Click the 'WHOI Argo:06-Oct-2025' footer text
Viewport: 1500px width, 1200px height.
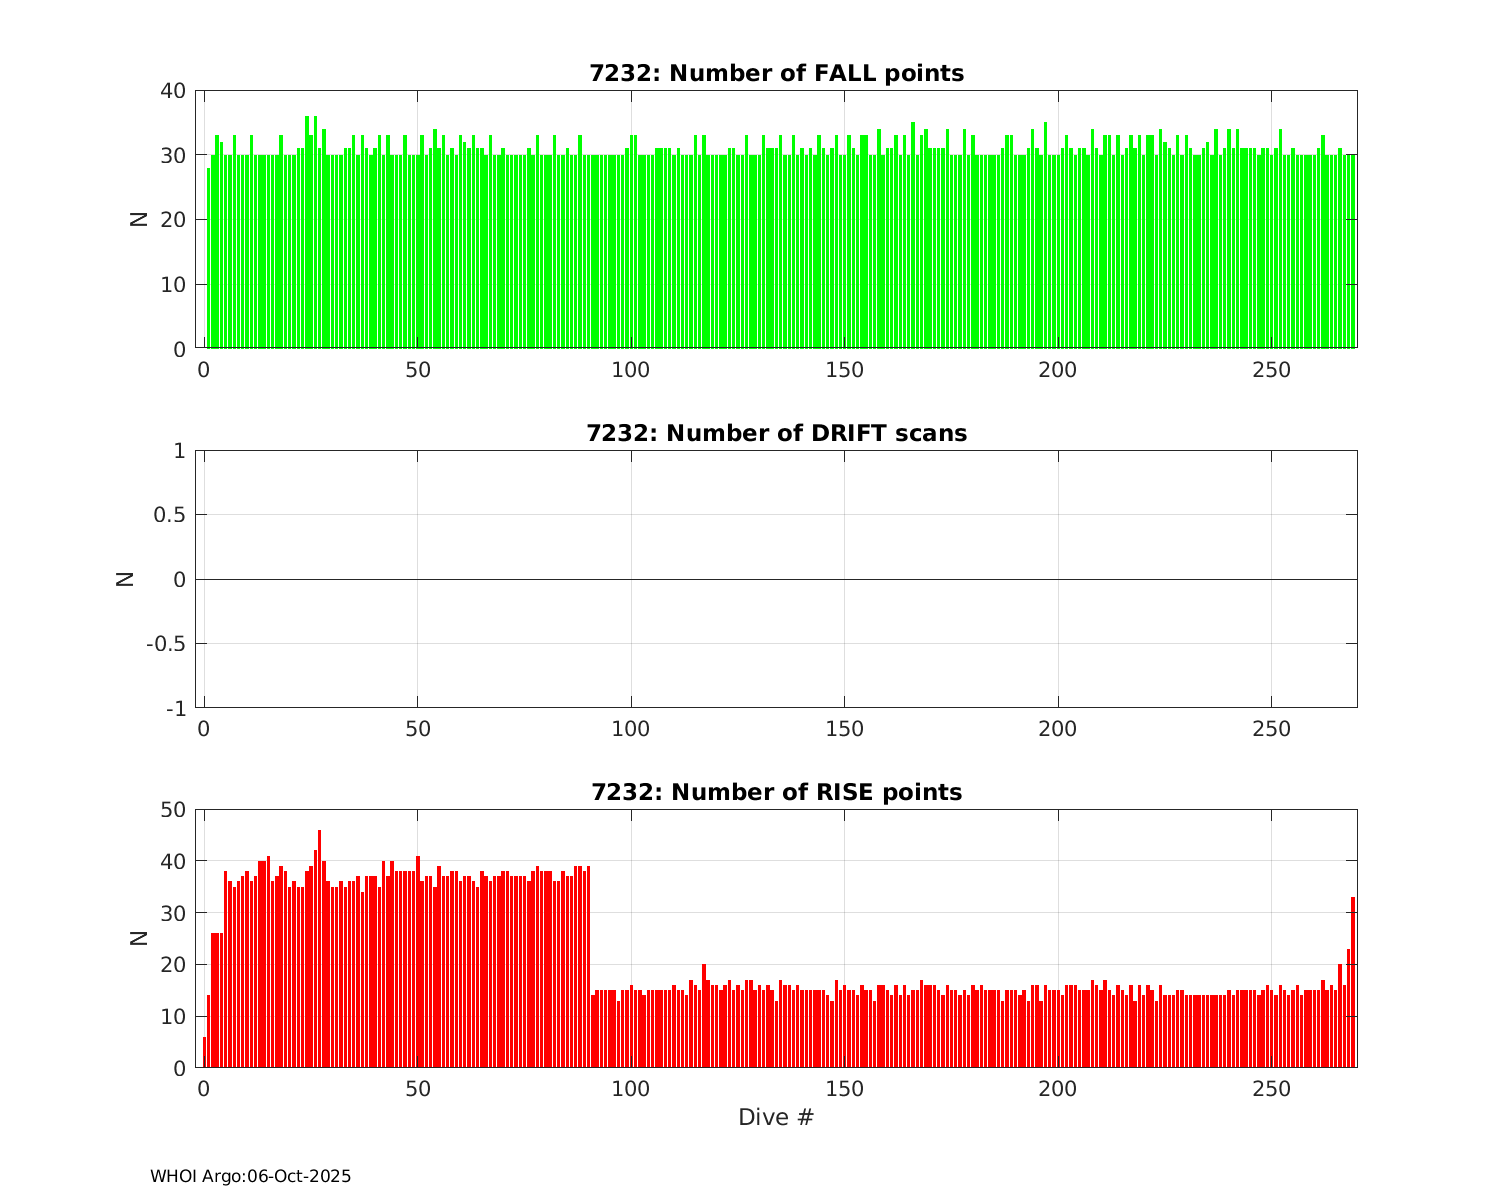[x=250, y=1177]
